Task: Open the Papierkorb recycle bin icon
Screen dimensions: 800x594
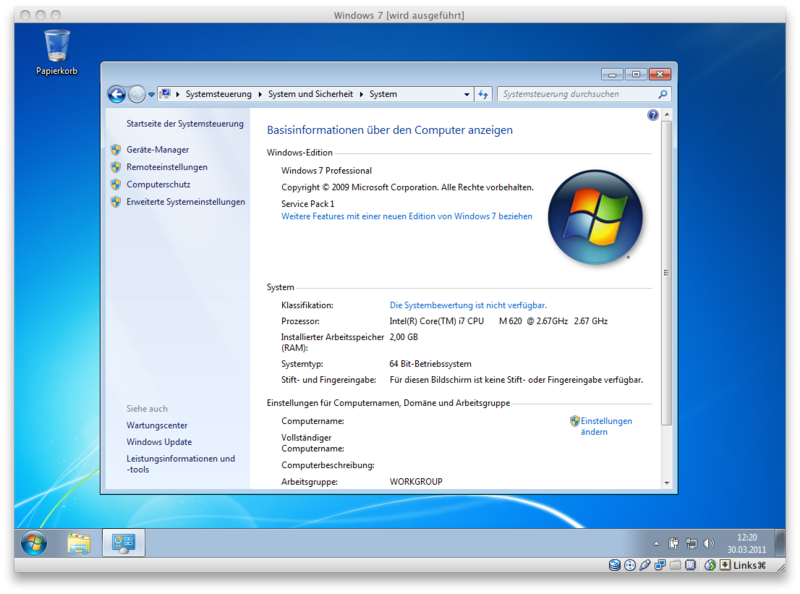Action: click(57, 53)
